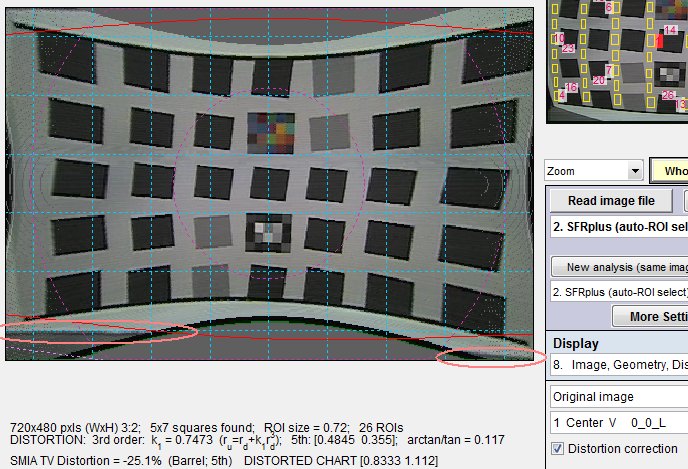The image size is (688, 469).
Task: Enable the Distortion correction checkbox
Action: point(558,449)
